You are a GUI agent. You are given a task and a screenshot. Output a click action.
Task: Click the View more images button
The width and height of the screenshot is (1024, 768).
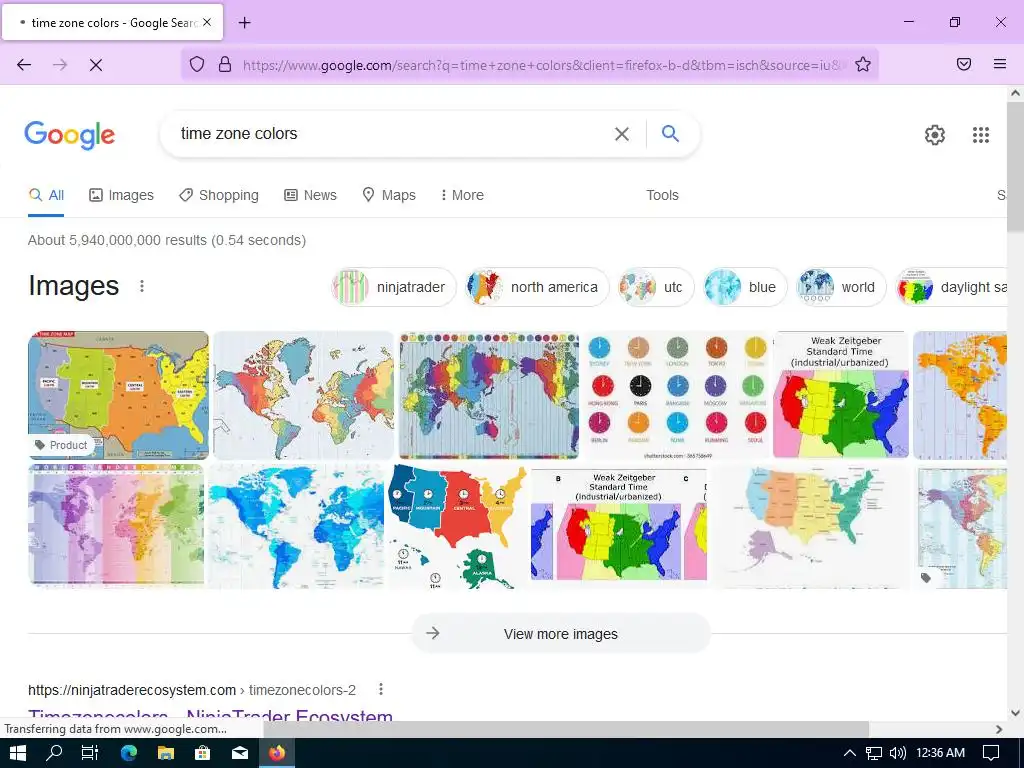pyautogui.click(x=560, y=633)
